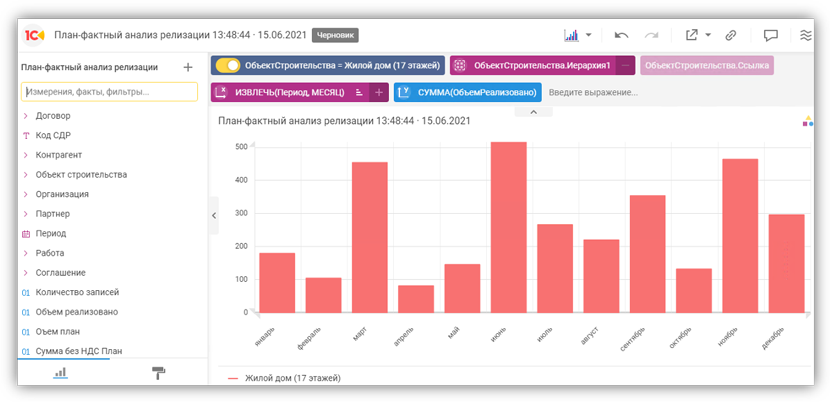Switch to the chart data tab
Image resolution: width=830 pixels, height=402 pixels.
click(x=60, y=372)
